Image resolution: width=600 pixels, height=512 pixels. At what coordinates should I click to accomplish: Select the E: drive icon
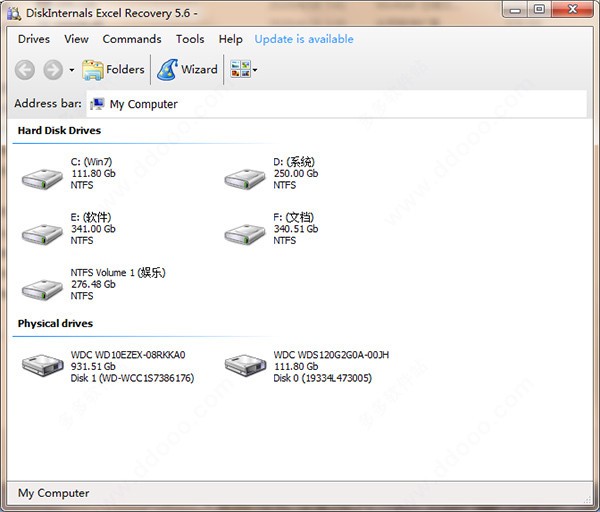42,232
